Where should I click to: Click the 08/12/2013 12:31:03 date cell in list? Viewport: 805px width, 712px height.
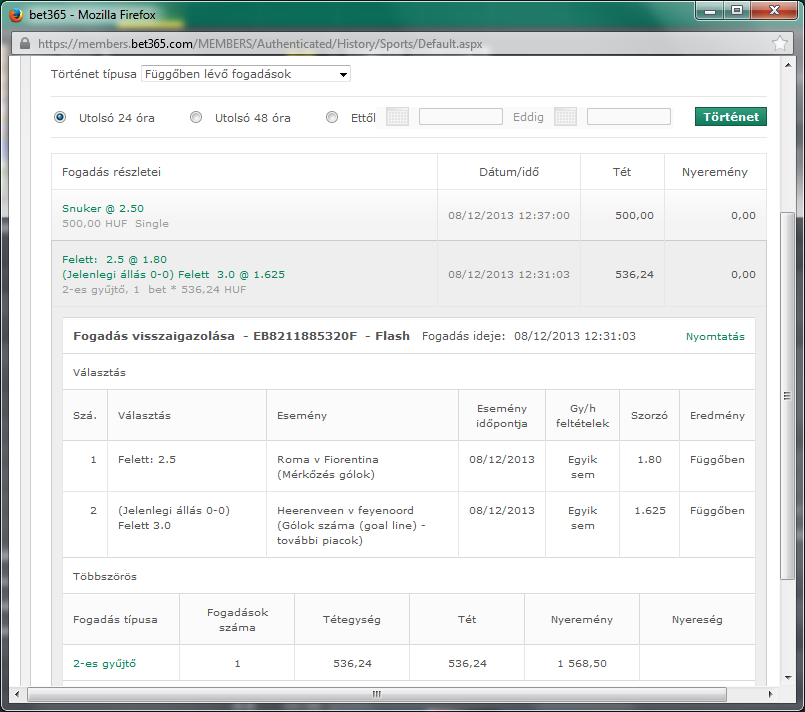coord(509,274)
